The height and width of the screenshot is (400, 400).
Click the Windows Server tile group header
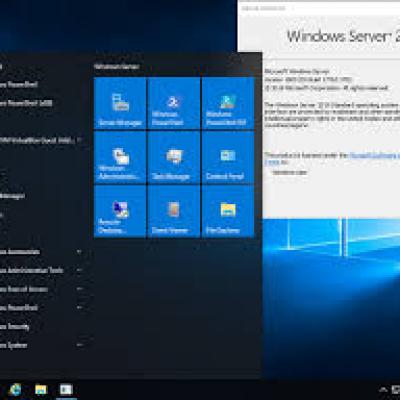click(117, 67)
